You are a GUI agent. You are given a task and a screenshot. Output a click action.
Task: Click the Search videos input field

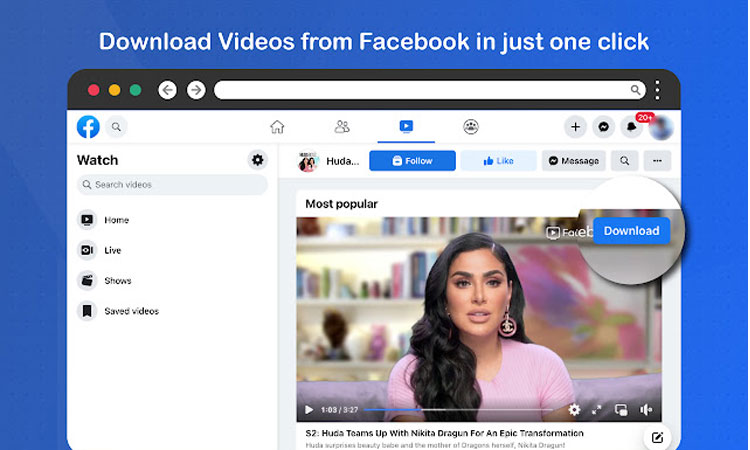pyautogui.click(x=172, y=185)
